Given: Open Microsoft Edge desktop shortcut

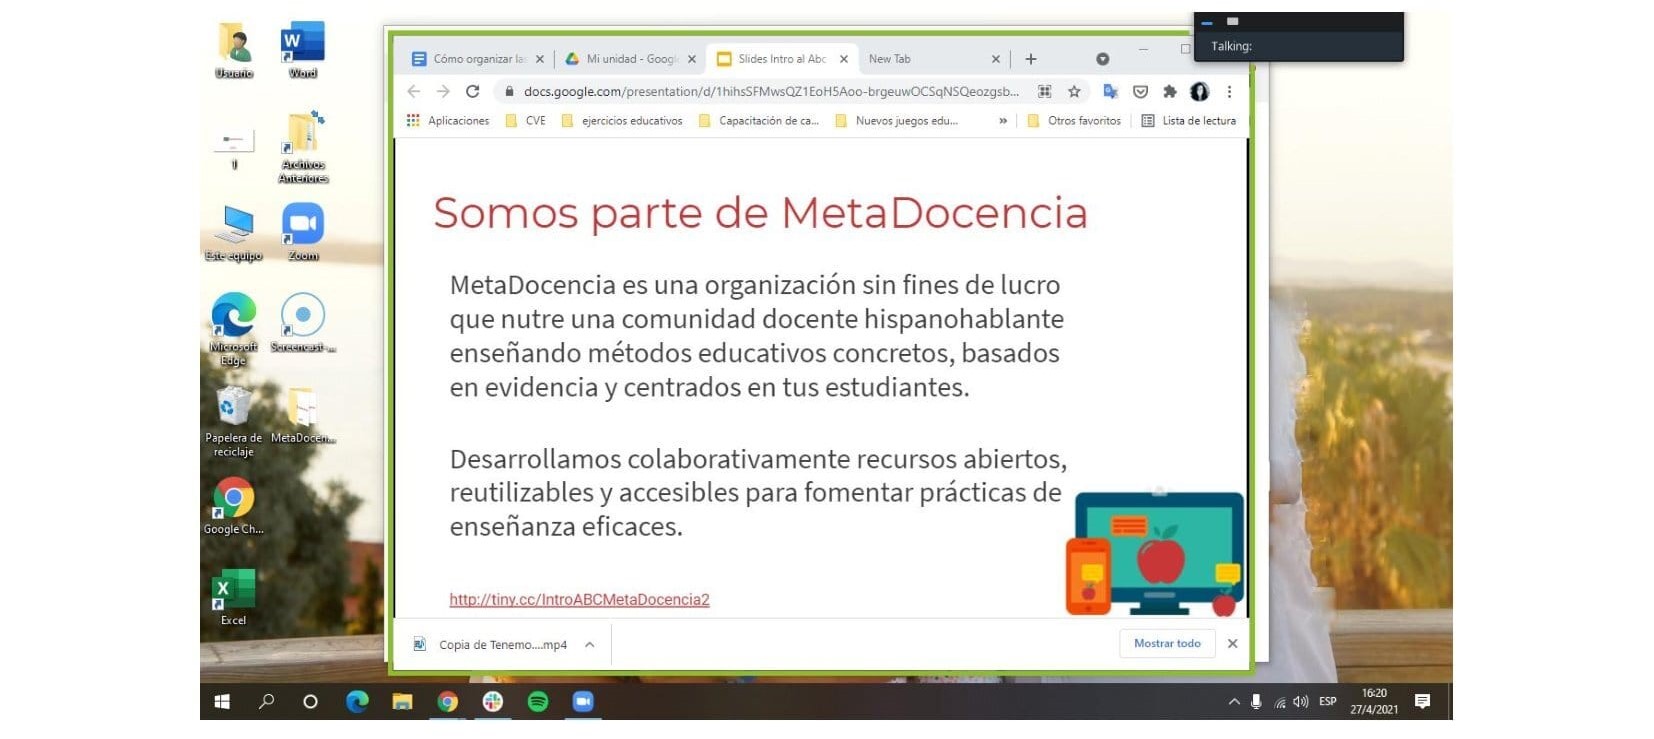Looking at the screenshot, I should click(234, 328).
